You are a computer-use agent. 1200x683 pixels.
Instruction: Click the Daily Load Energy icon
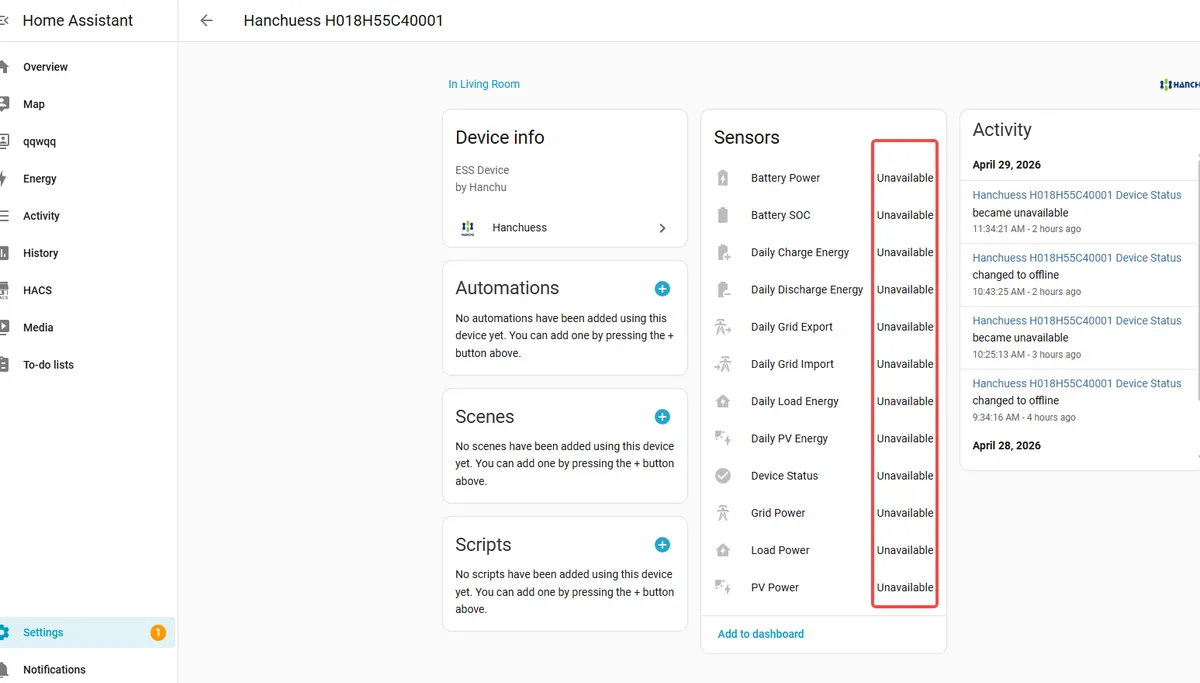click(723, 401)
